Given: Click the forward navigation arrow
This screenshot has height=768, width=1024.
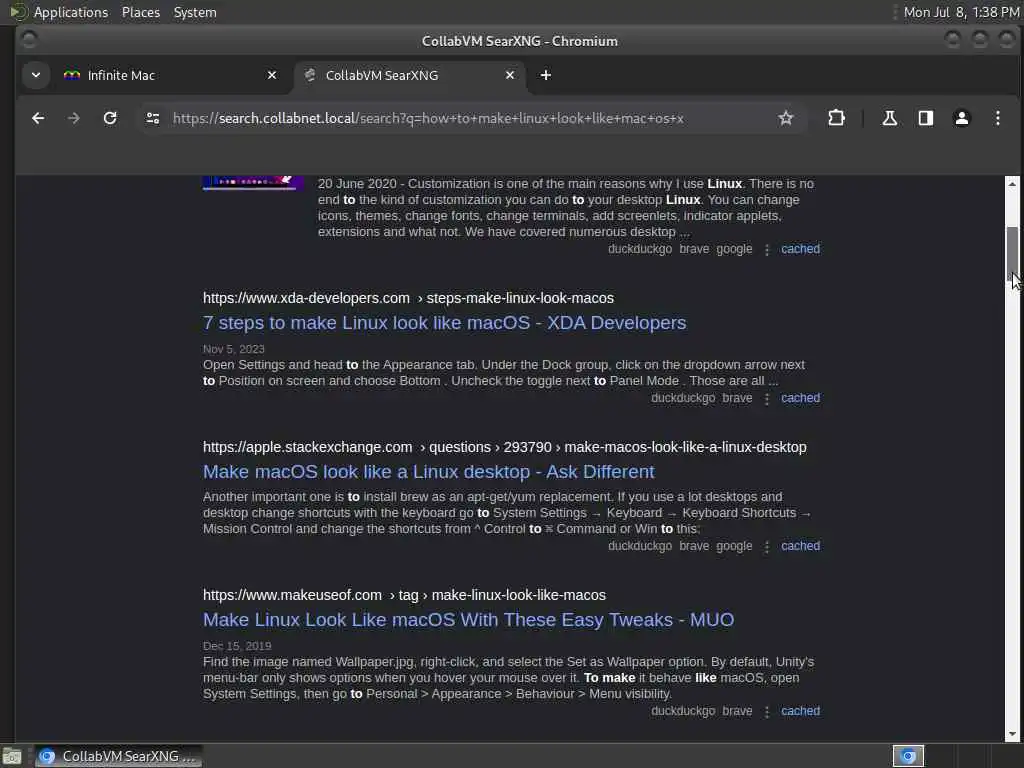Looking at the screenshot, I should (x=74, y=118).
